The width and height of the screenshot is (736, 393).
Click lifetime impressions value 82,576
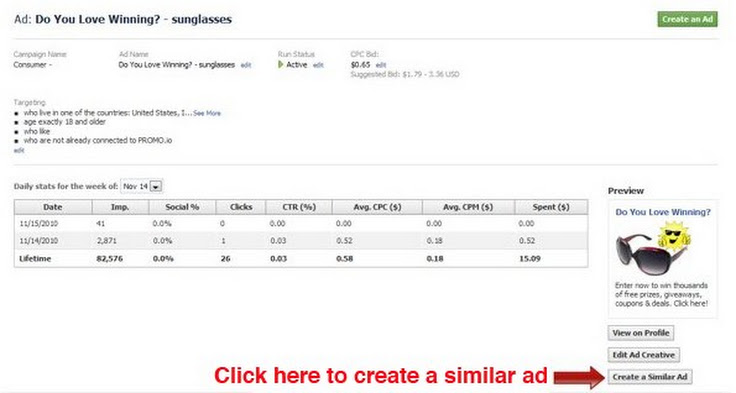click(109, 259)
